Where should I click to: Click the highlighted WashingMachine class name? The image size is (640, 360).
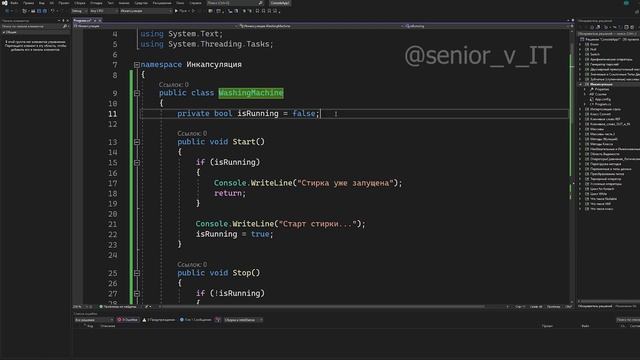[251, 93]
